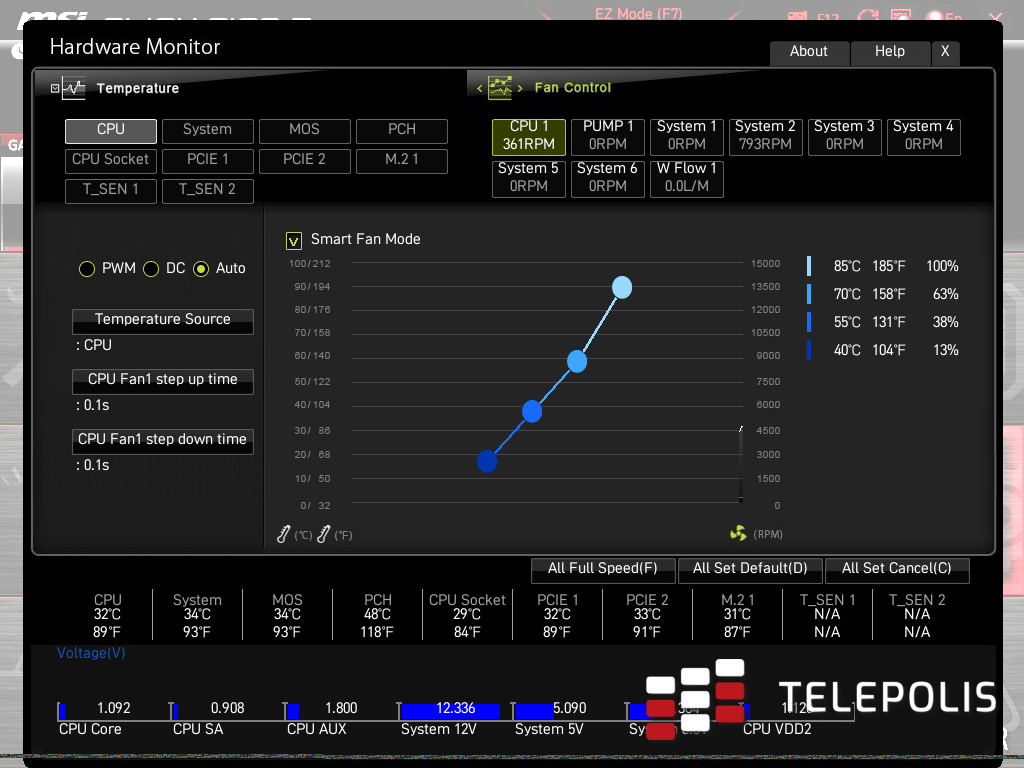1024x768 pixels.
Task: Disable the Smart Fan Mode checkbox
Action: pos(294,240)
